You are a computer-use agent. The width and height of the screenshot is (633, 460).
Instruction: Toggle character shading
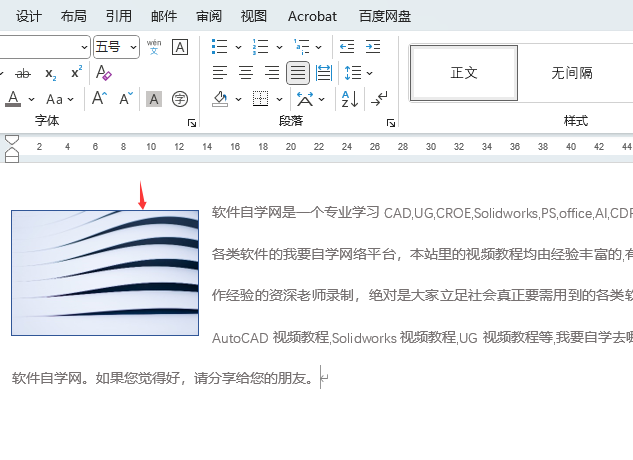[154, 99]
